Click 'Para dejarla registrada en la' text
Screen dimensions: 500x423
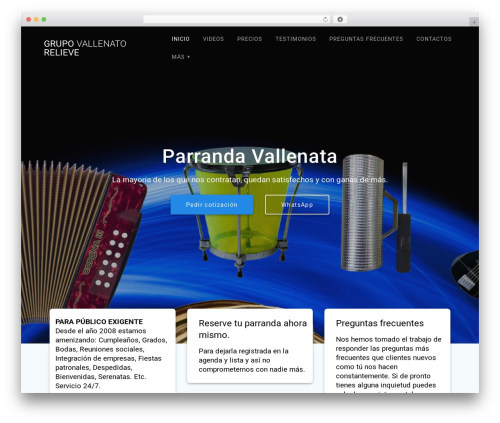pyautogui.click(x=243, y=351)
